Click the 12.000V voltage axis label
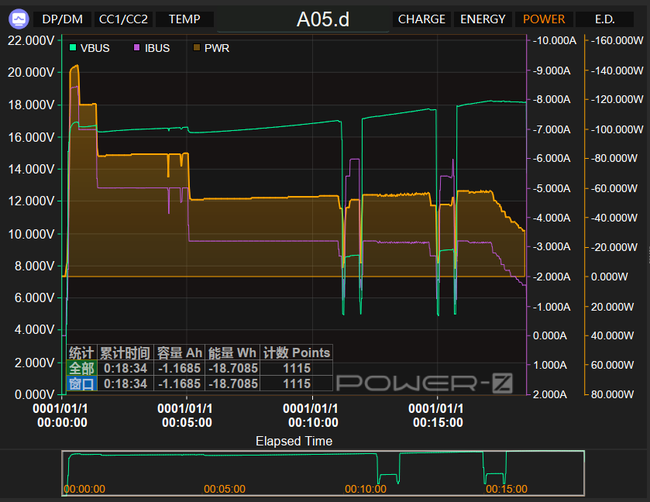The height and width of the screenshot is (502, 650). click(31, 201)
